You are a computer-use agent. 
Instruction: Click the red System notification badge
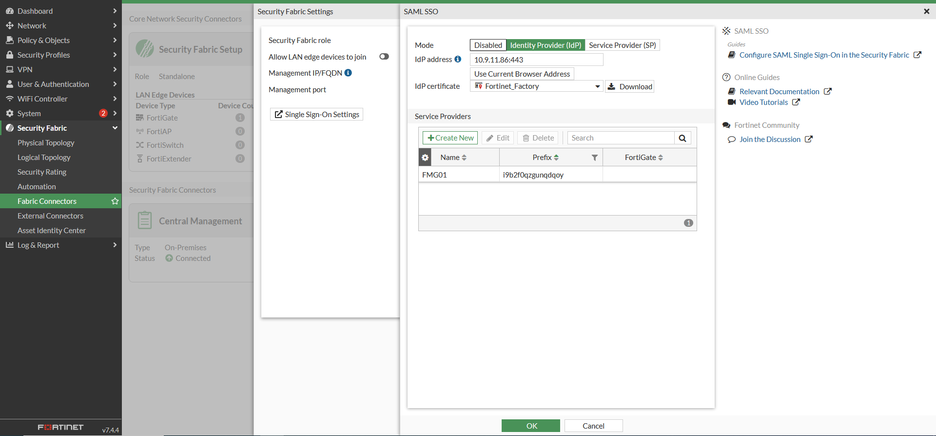click(x=103, y=113)
